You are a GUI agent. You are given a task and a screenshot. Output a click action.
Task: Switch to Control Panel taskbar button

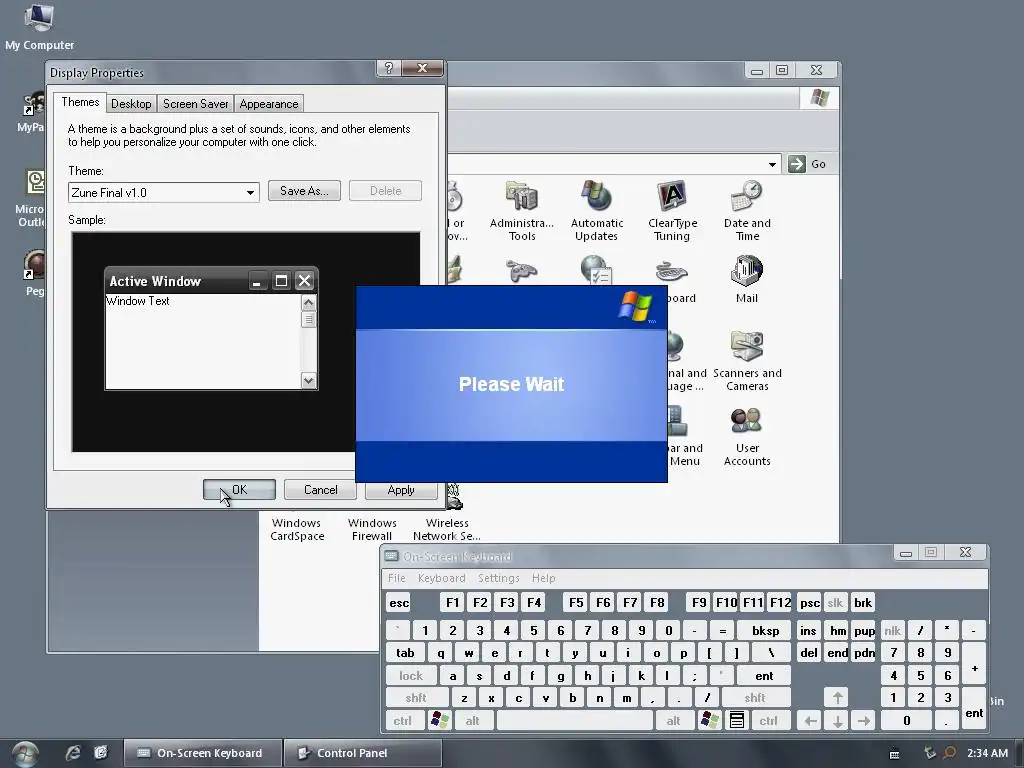pyautogui.click(x=362, y=753)
